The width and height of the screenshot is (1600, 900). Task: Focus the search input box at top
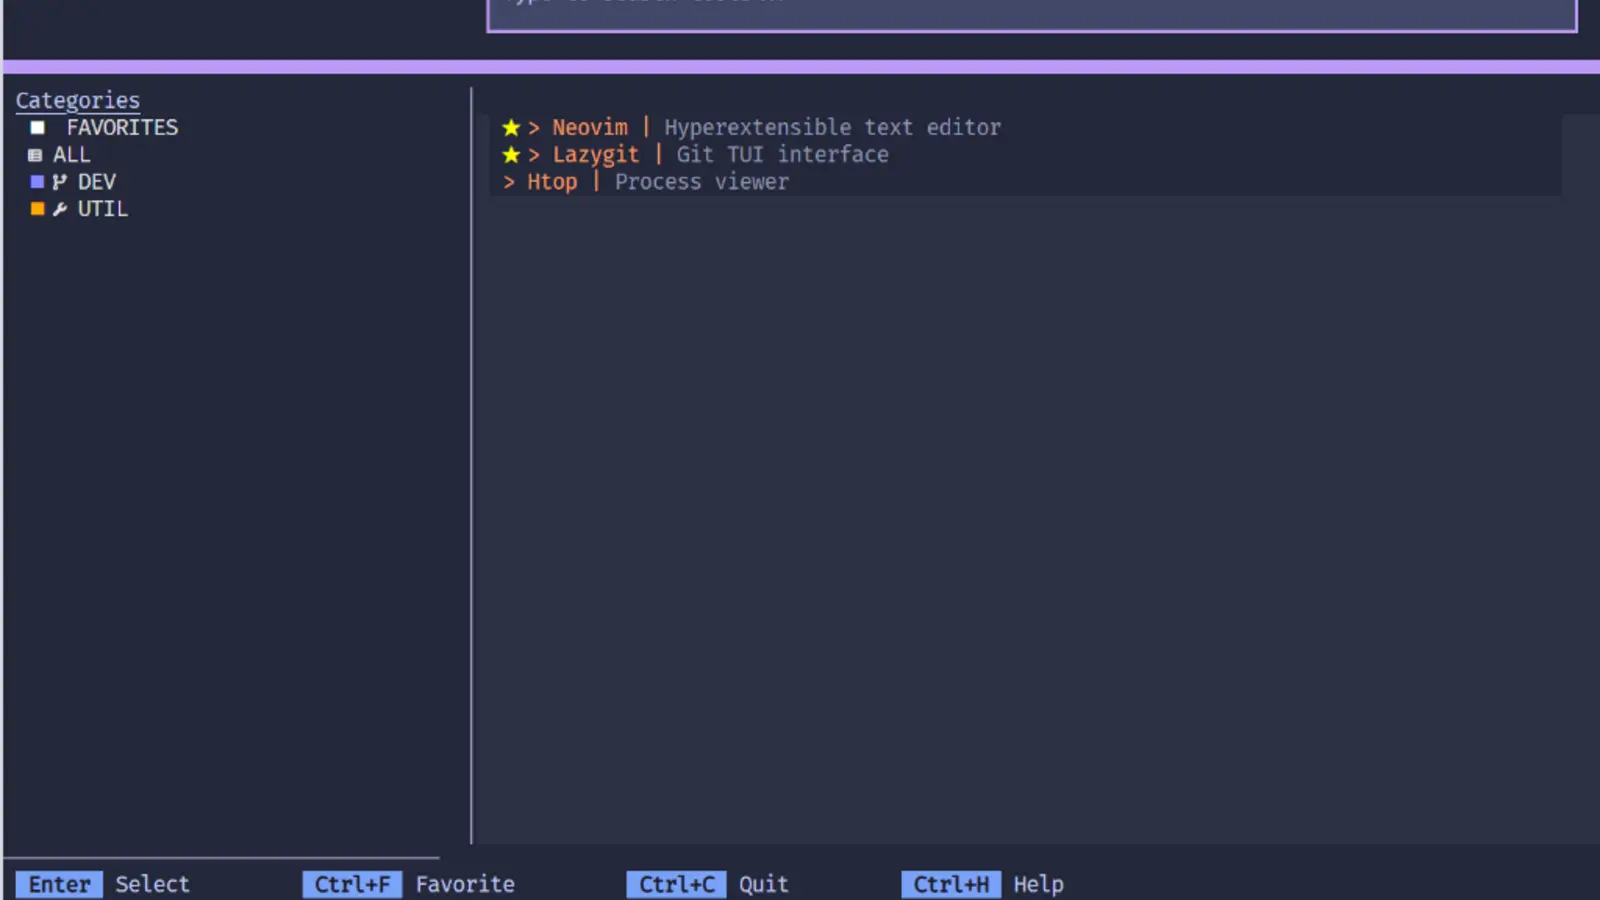(1032, 14)
